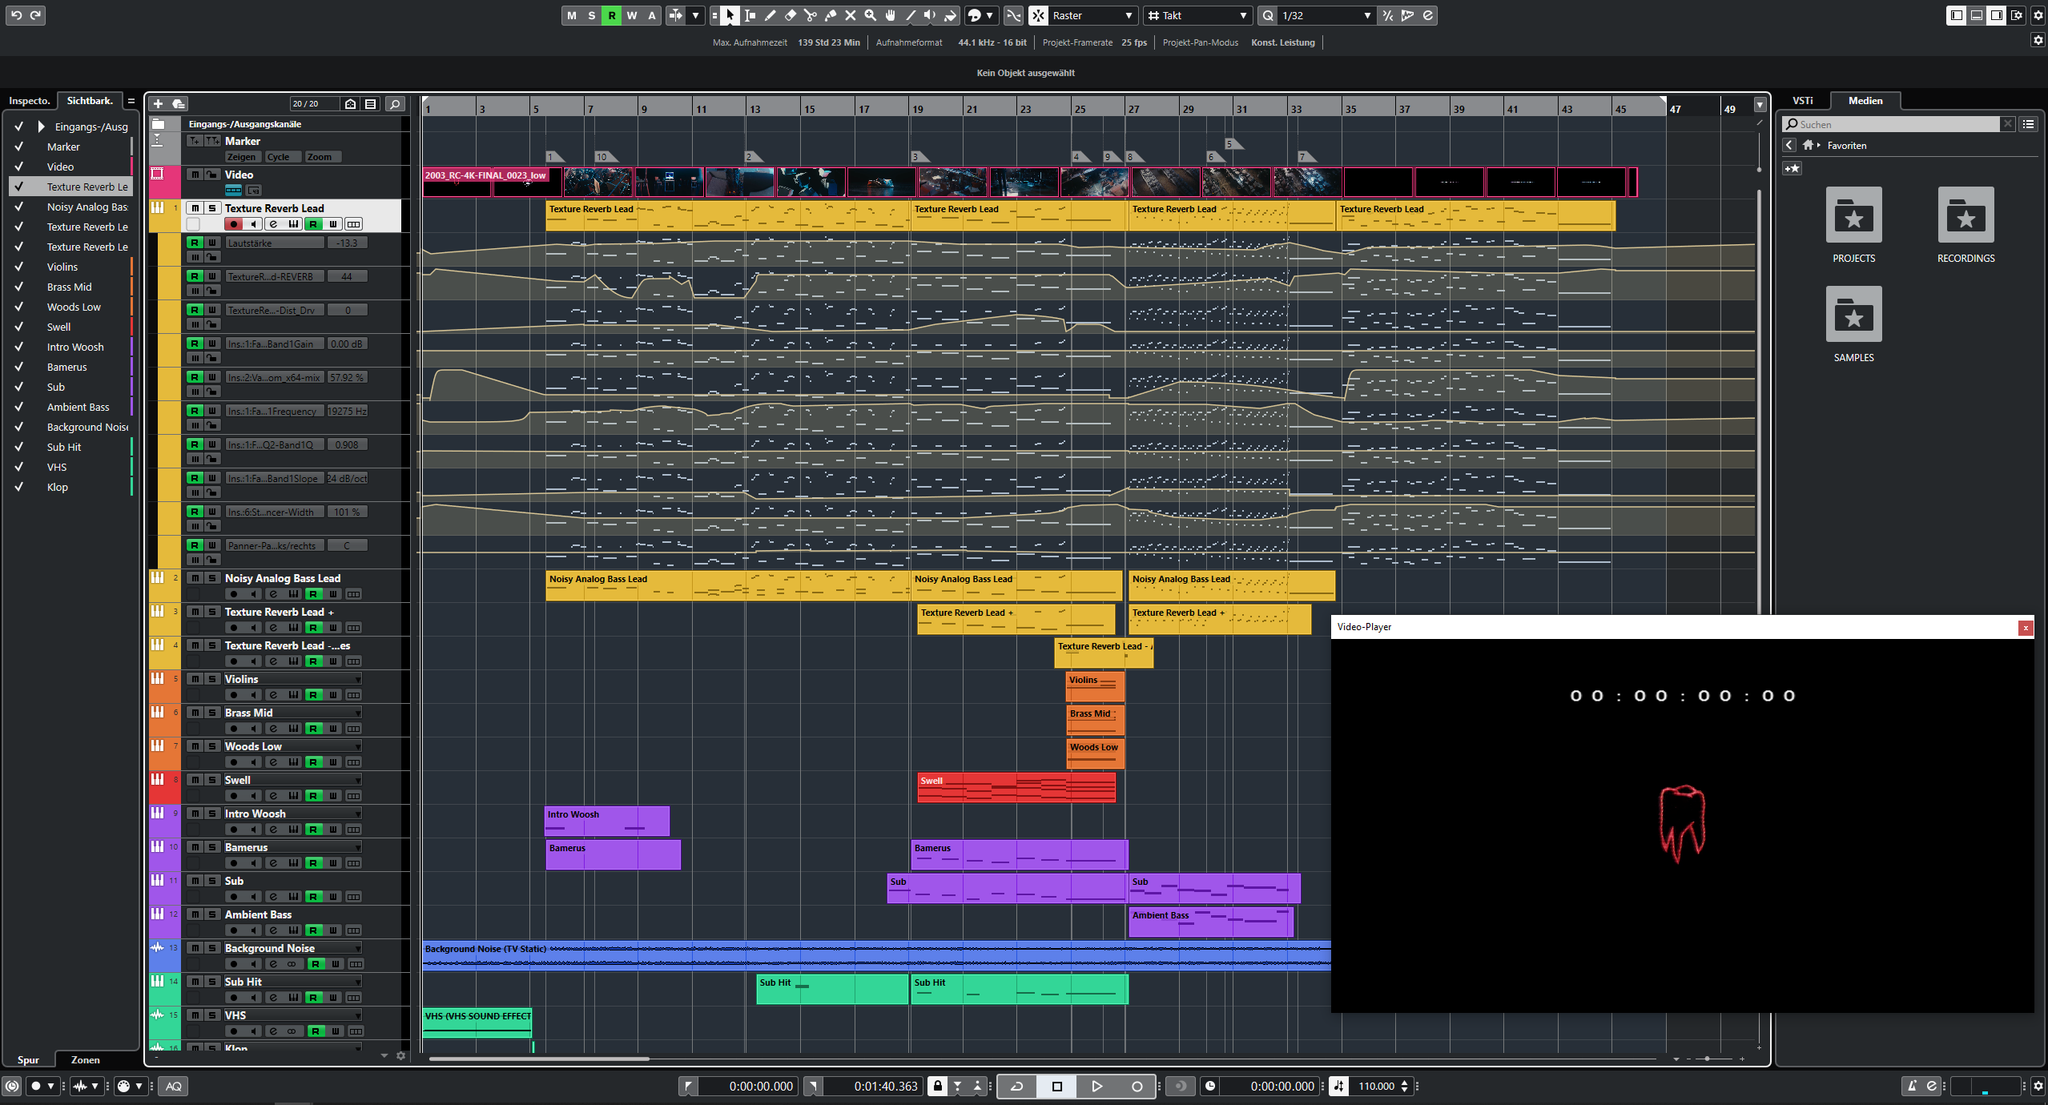
Task: Select the Draw/Pencil tool in toolbar
Action: (765, 15)
